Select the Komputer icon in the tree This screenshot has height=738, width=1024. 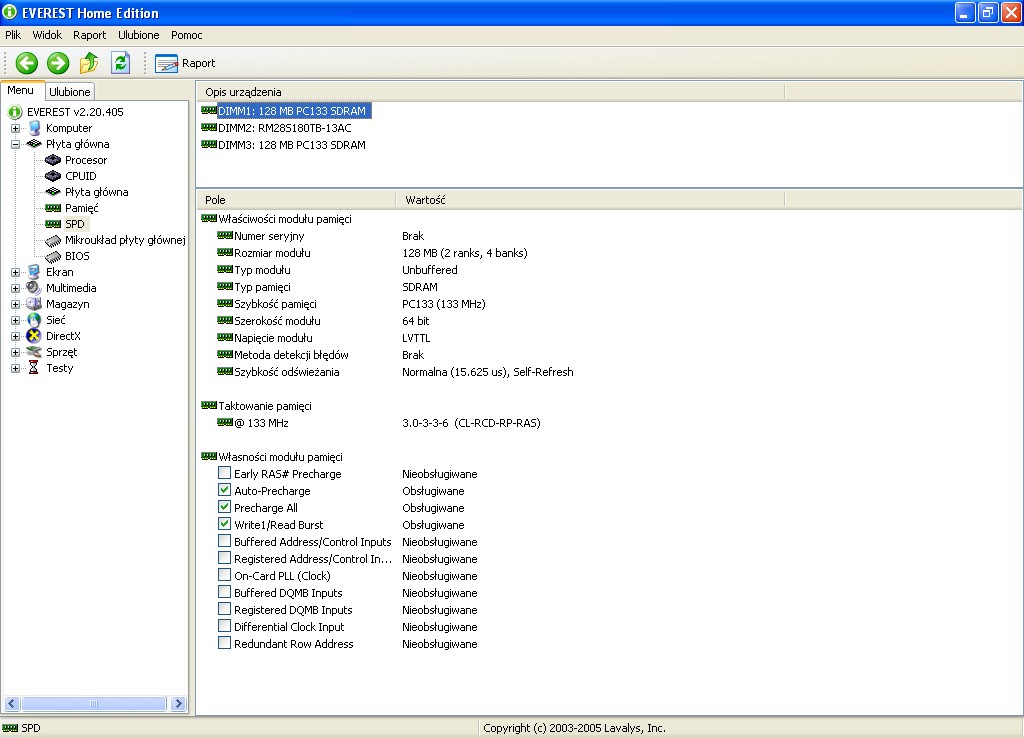pos(35,128)
